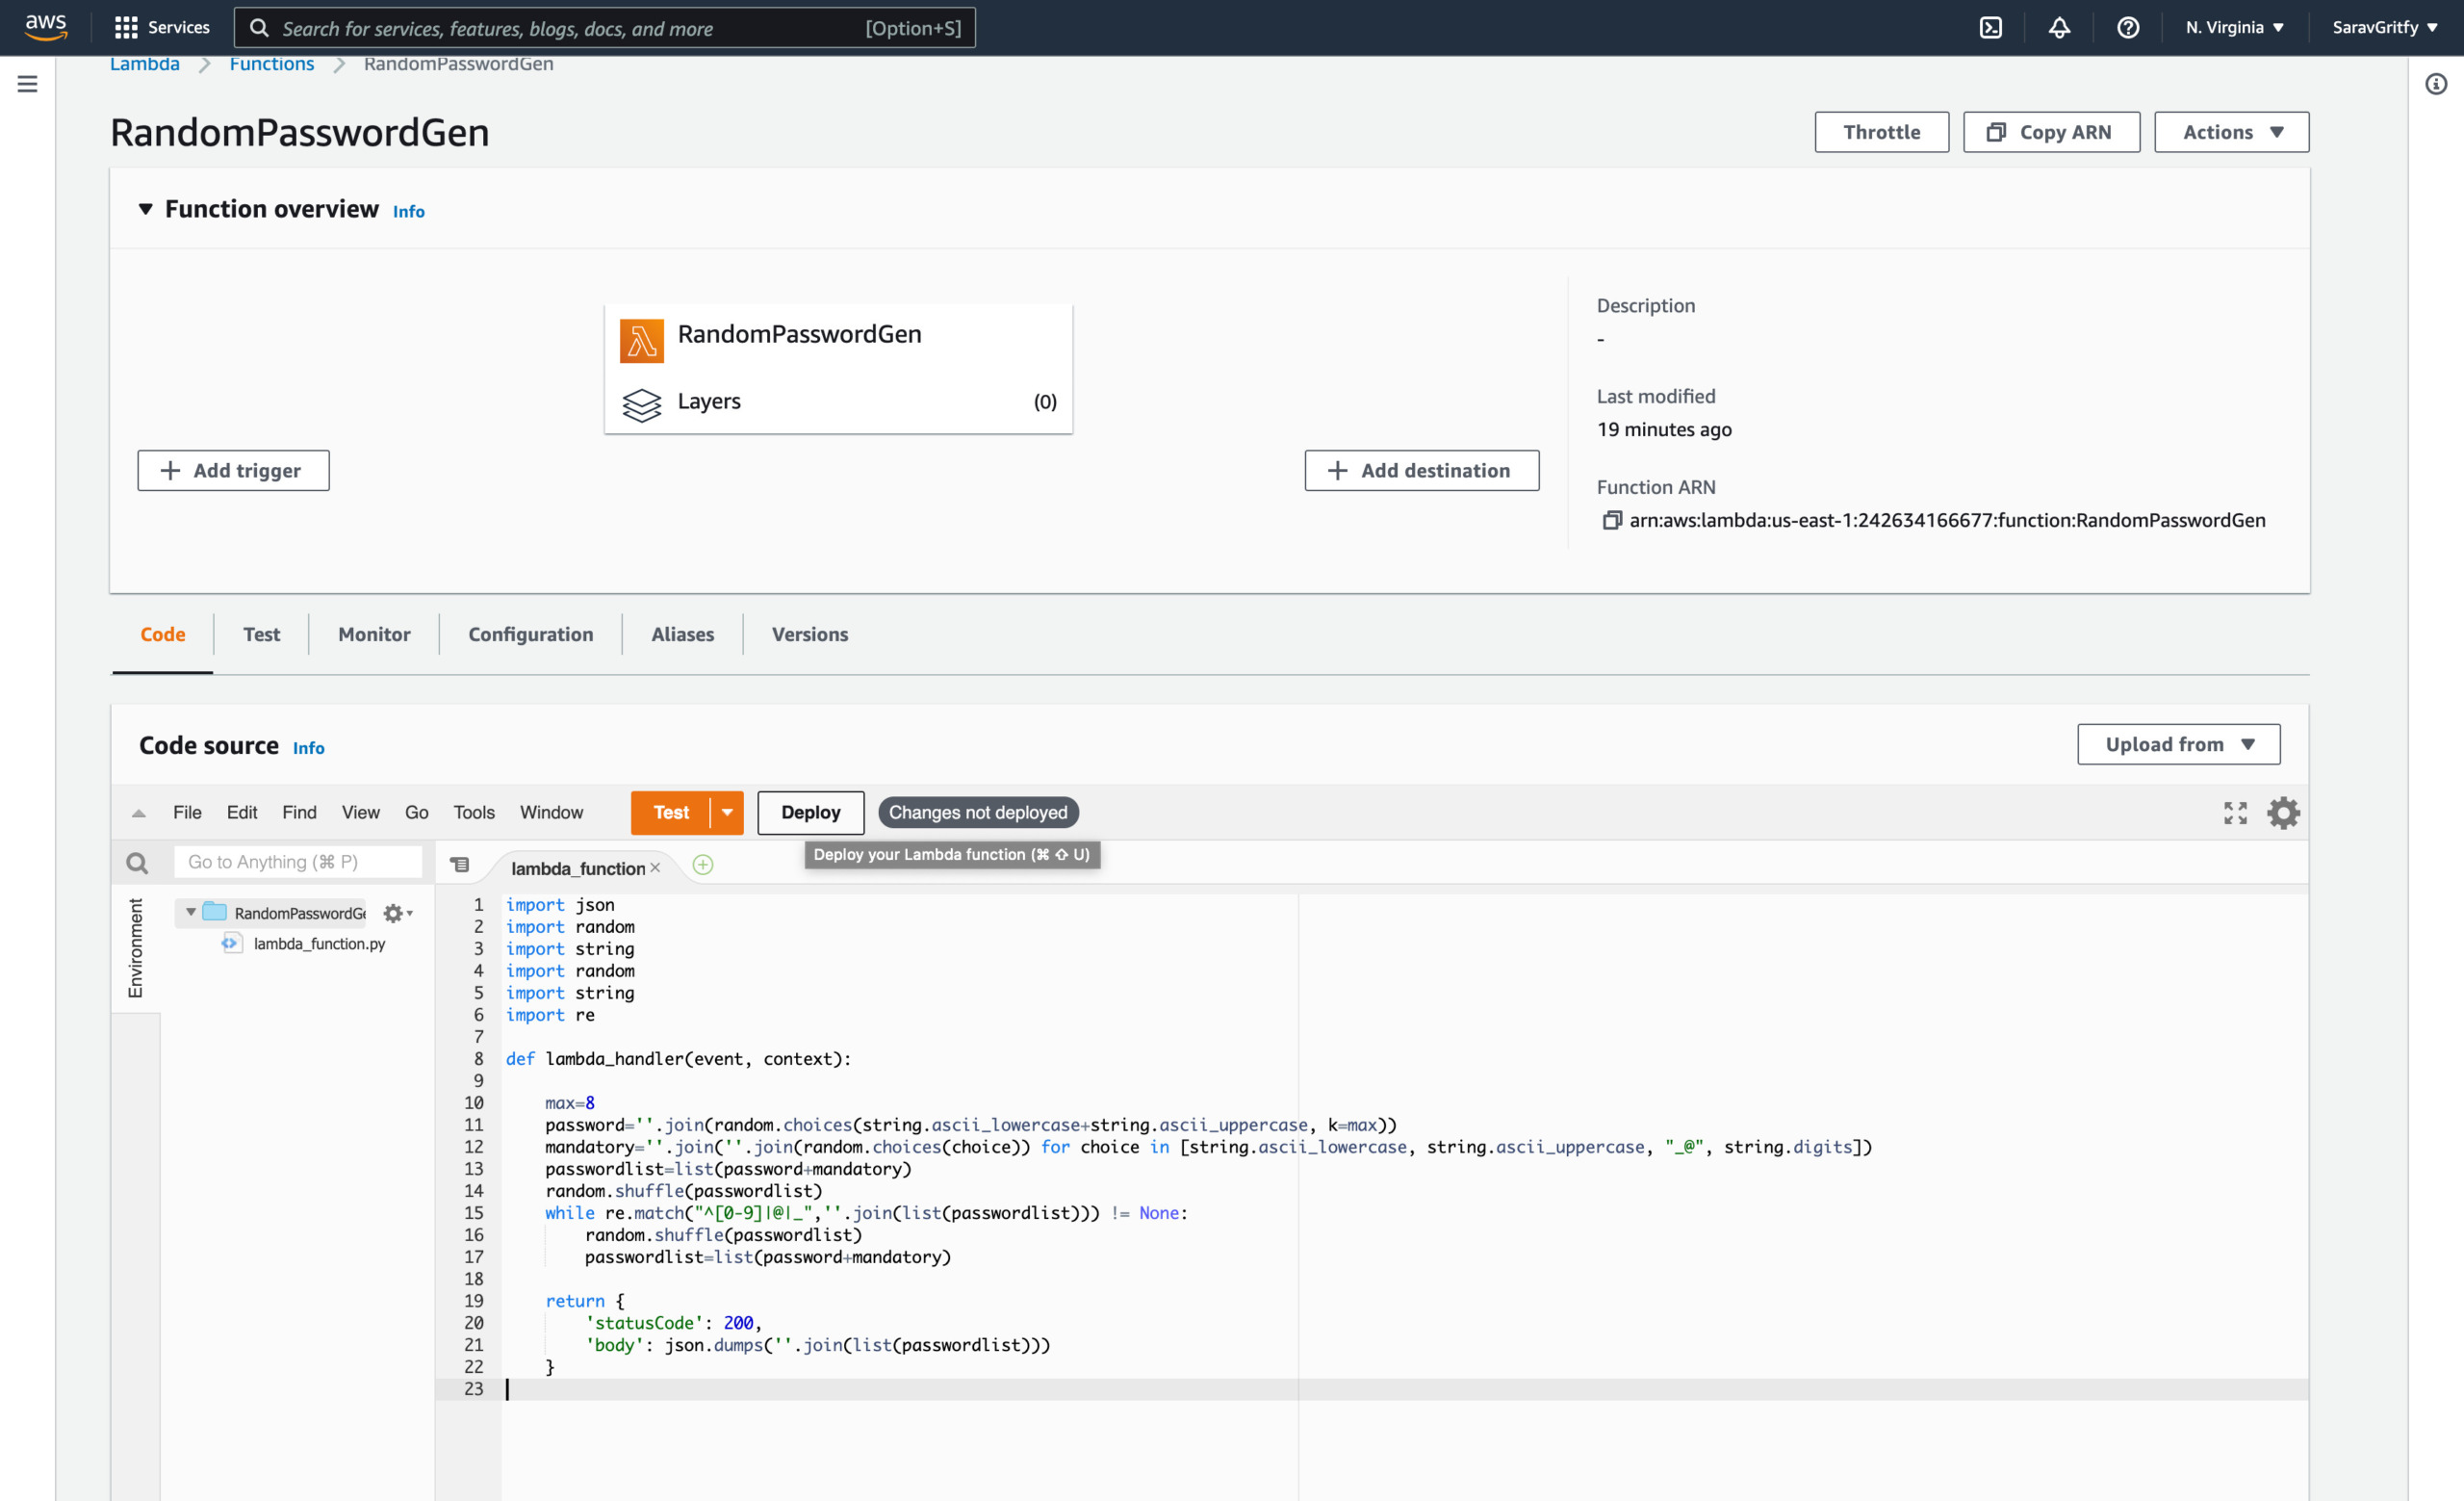Screen dimensions: 2464x1501
Task: Open the notifications bell
Action: [2059, 27]
